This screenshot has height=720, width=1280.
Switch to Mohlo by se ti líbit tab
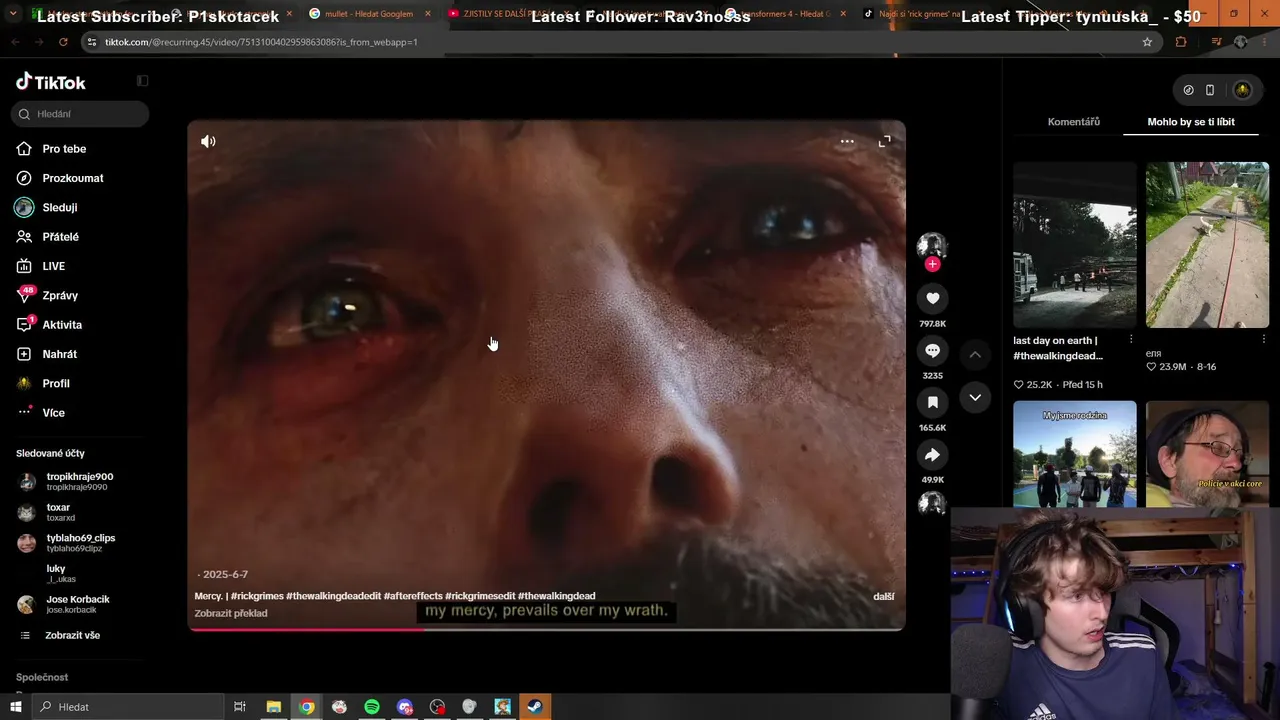tap(1191, 122)
